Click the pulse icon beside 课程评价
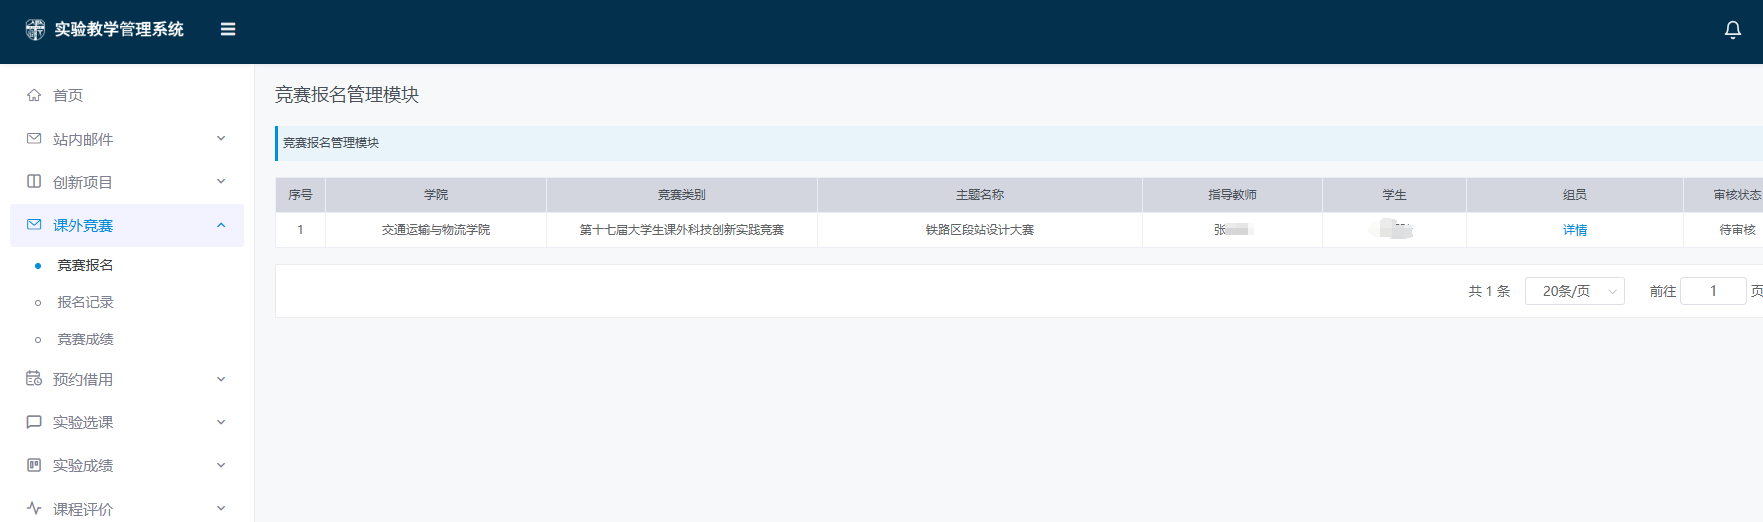This screenshot has height=522, width=1763. tap(34, 508)
